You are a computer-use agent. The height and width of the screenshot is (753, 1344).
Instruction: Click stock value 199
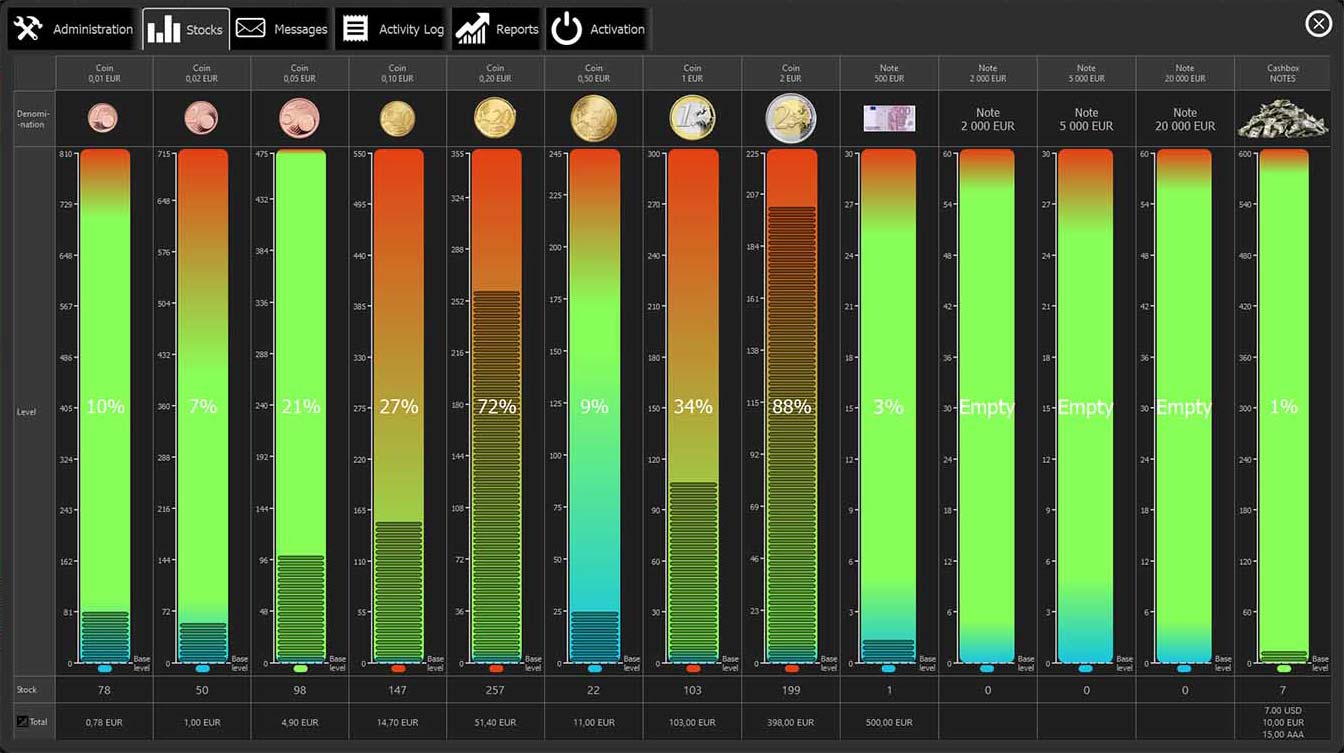791,690
